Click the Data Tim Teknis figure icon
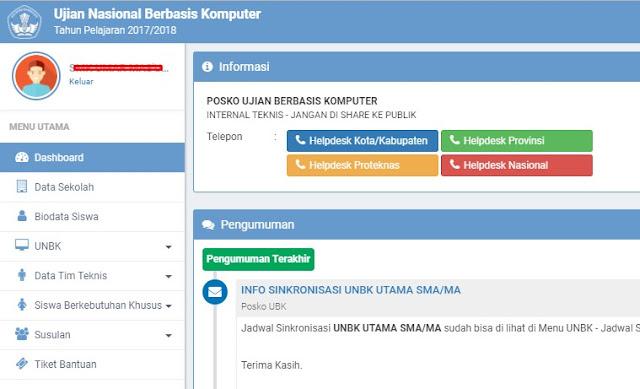 pos(22,275)
